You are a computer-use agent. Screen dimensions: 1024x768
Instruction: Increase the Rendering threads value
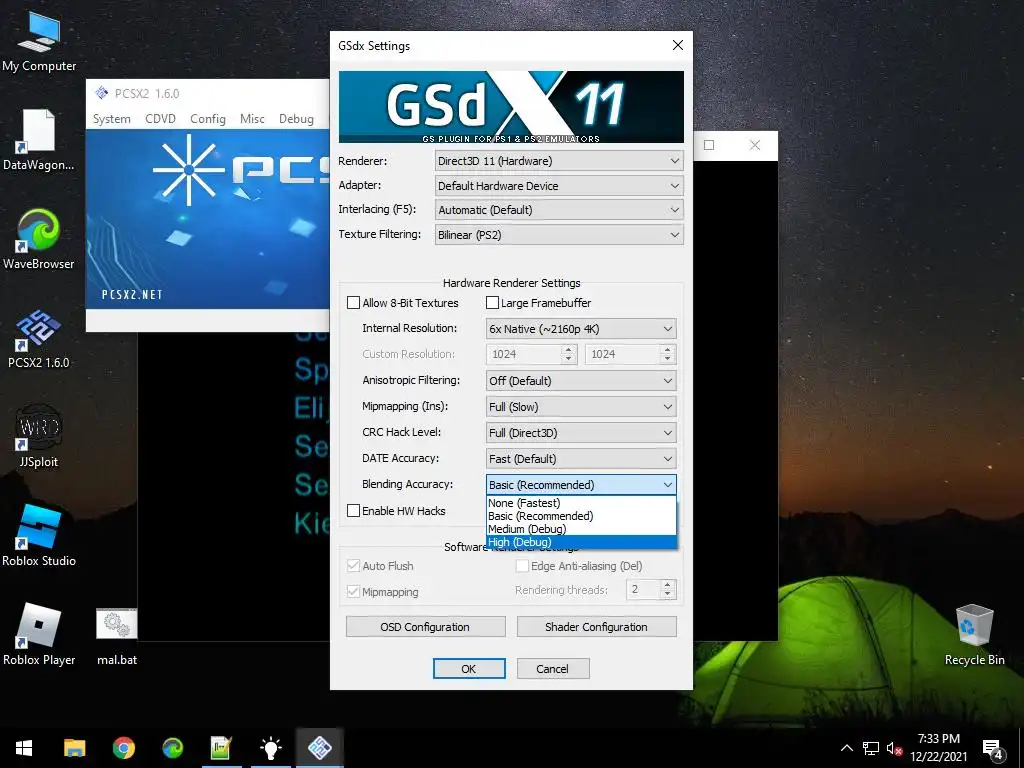coord(667,585)
